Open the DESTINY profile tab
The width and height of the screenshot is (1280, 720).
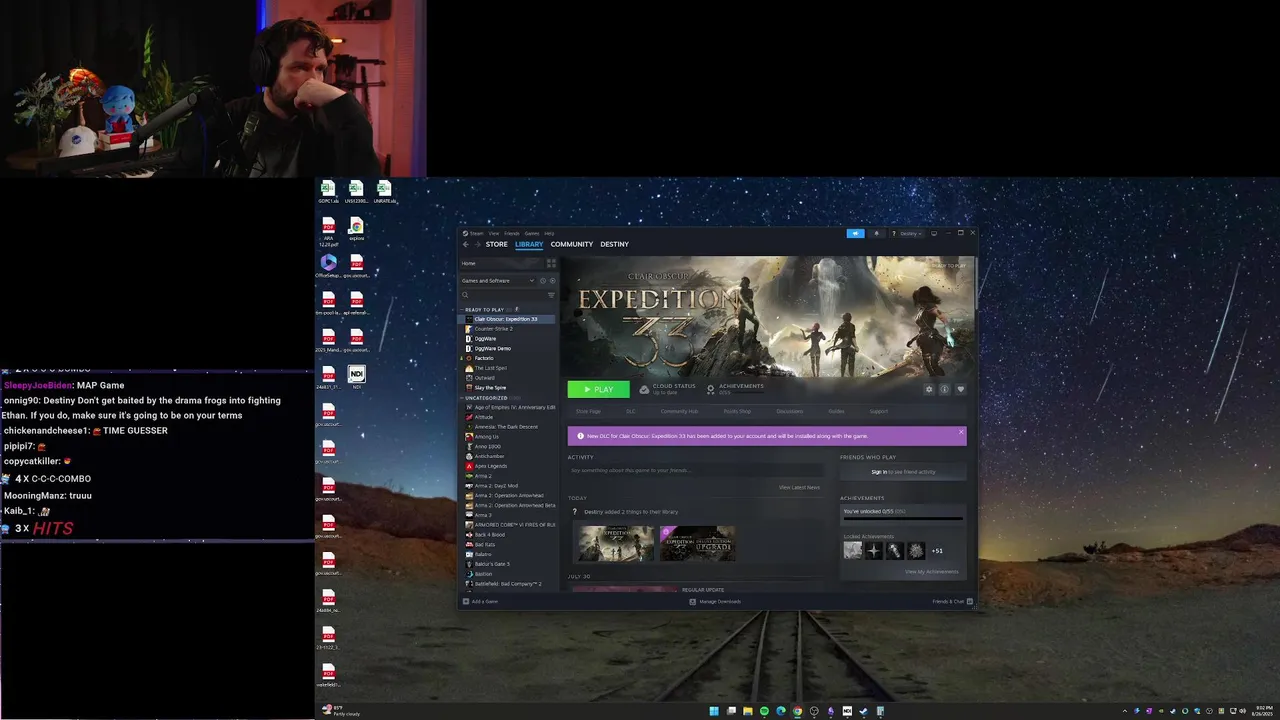pos(615,244)
